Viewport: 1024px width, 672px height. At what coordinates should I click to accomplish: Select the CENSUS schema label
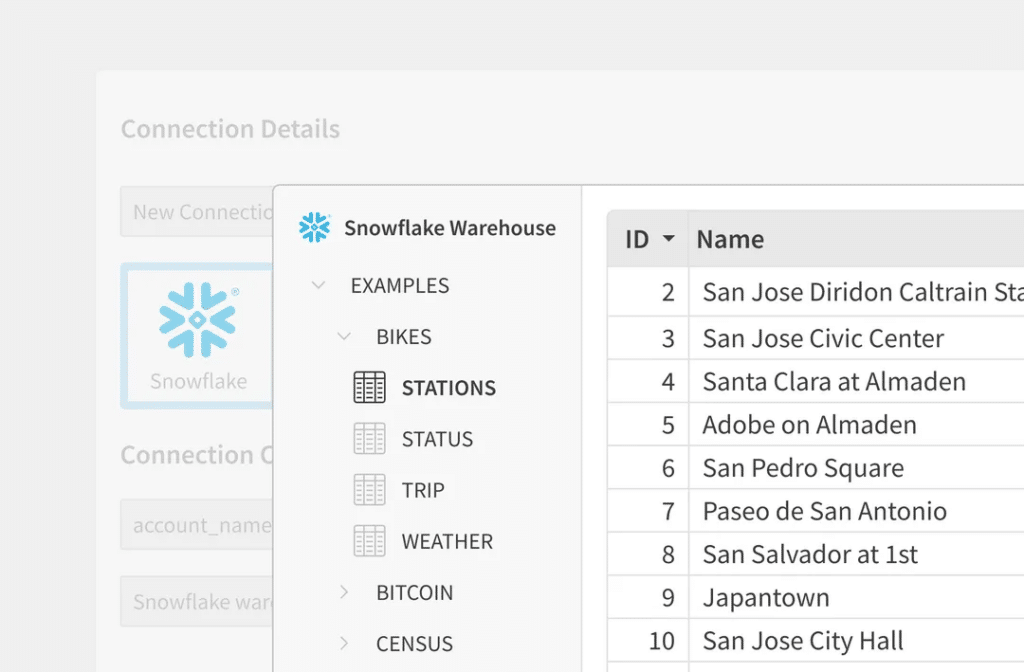[x=415, y=644]
